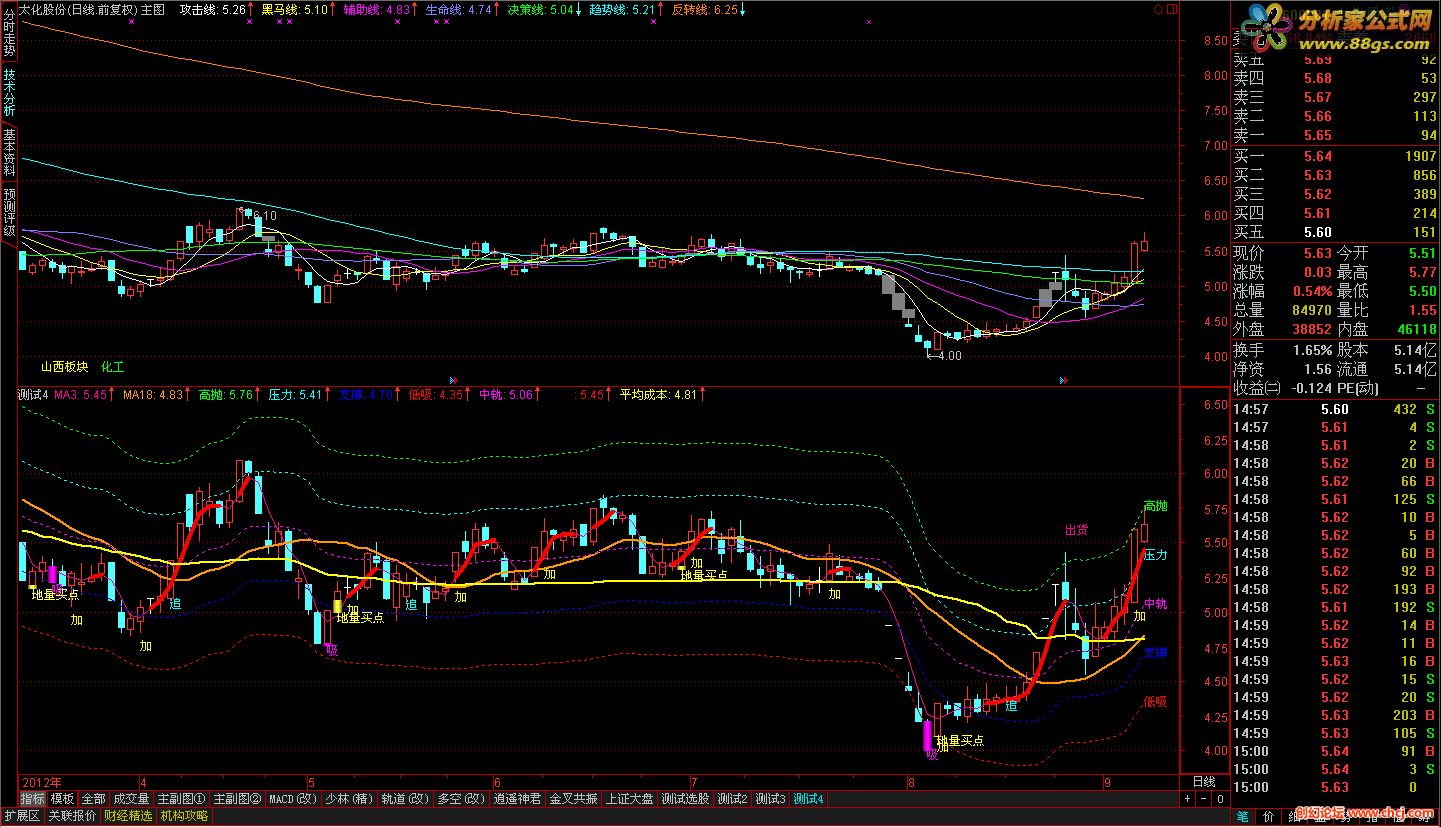Click 买一 bid price 5.64
1441x827 pixels.
click(x=1317, y=156)
